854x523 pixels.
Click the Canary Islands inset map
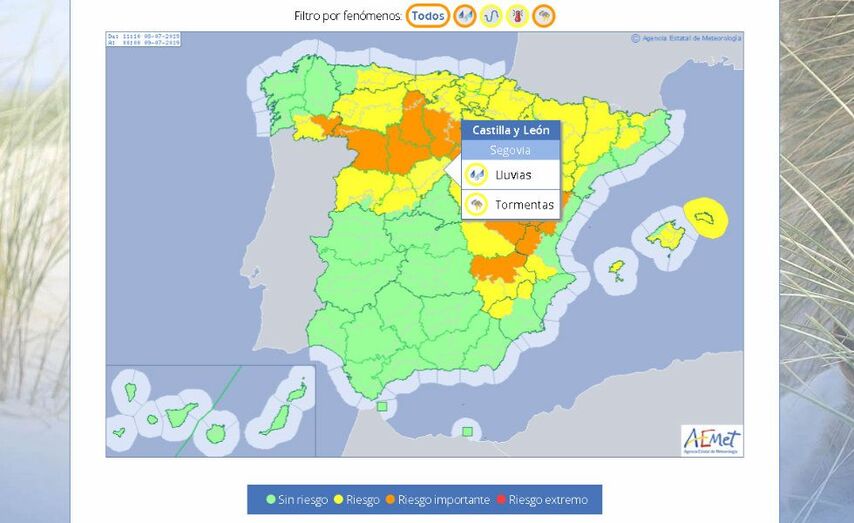pos(210,411)
